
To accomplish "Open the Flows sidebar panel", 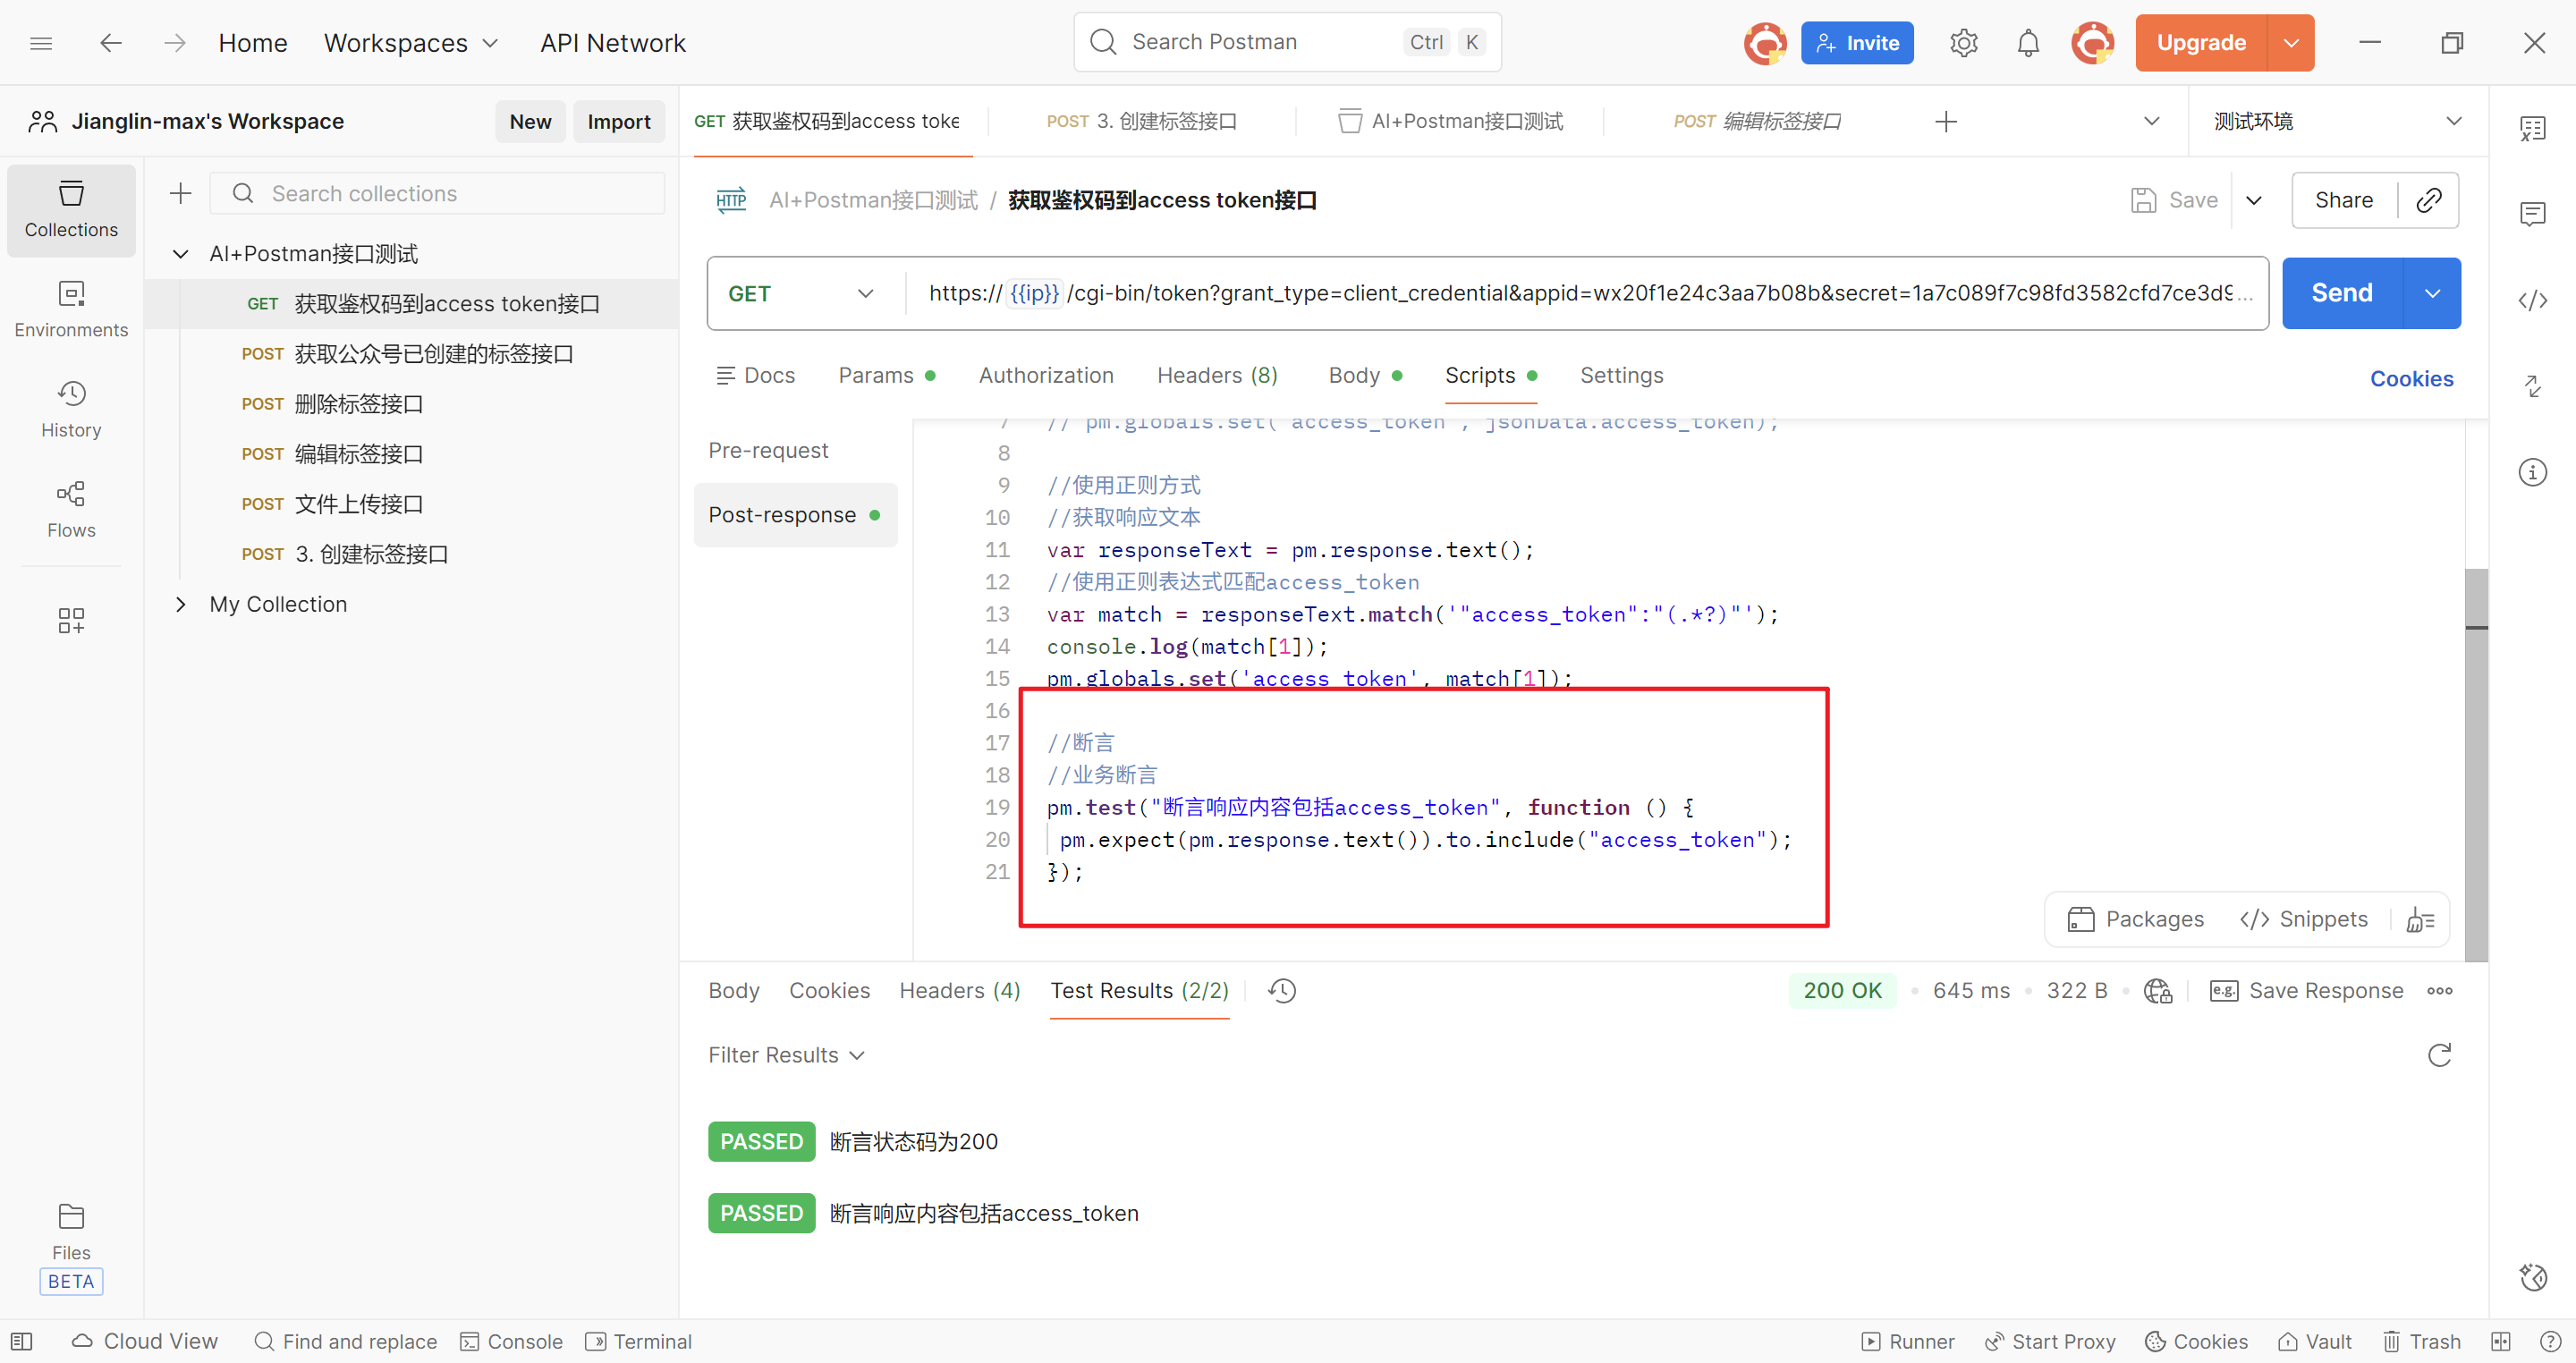I will (71, 510).
